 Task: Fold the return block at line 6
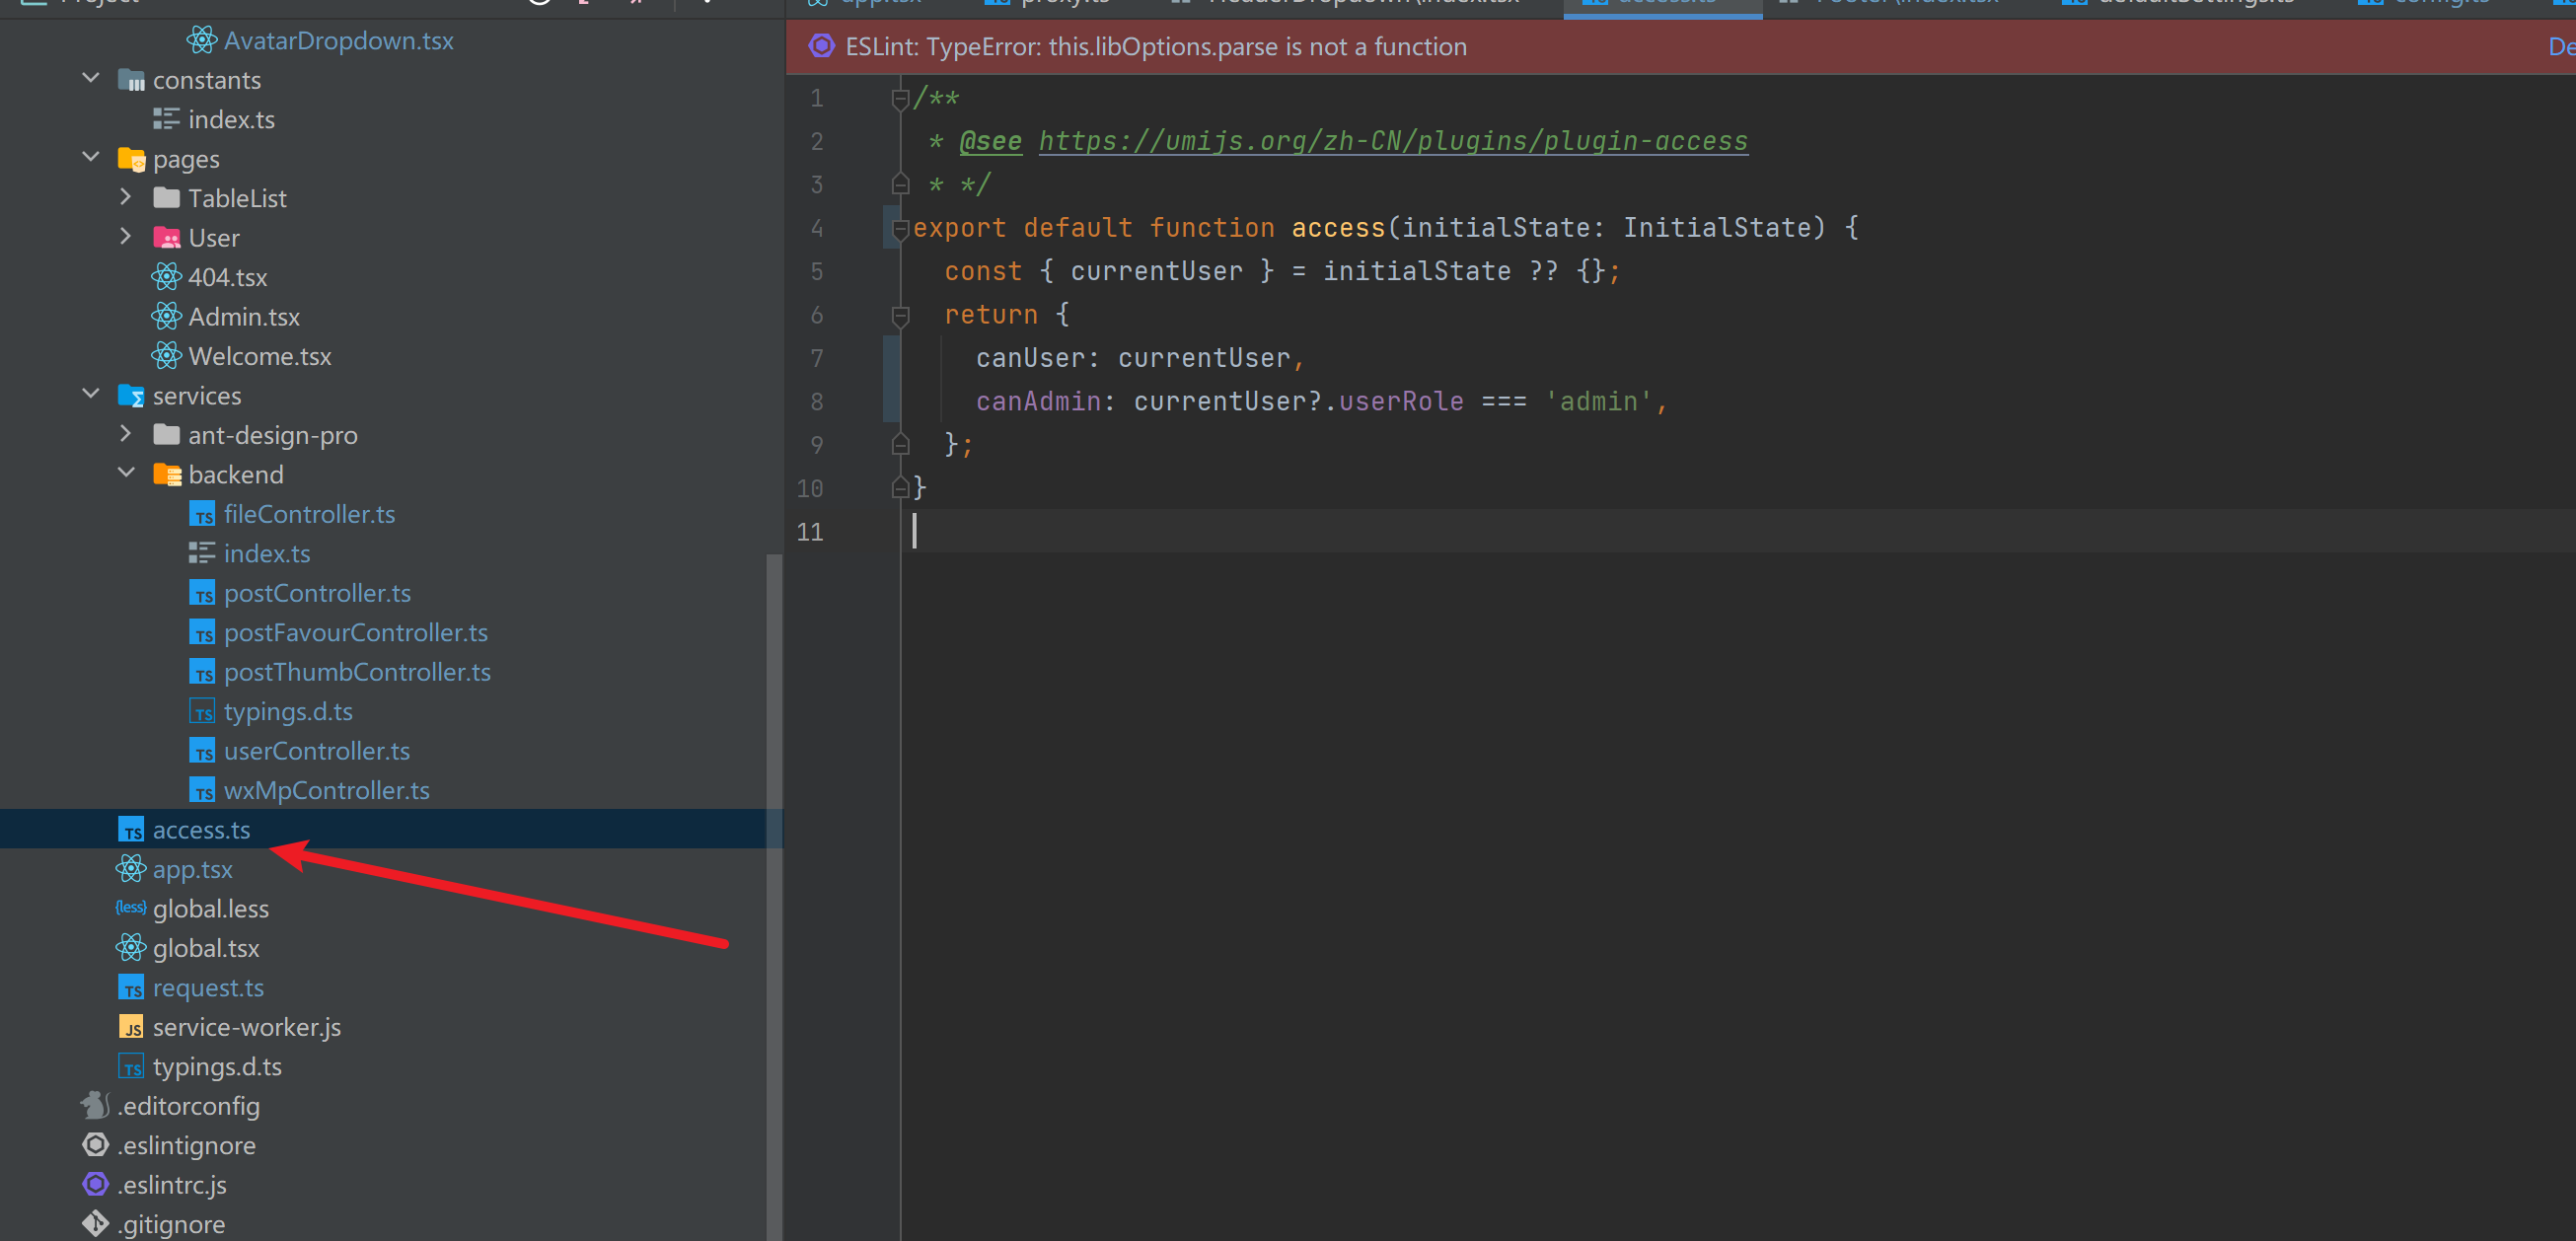click(899, 316)
